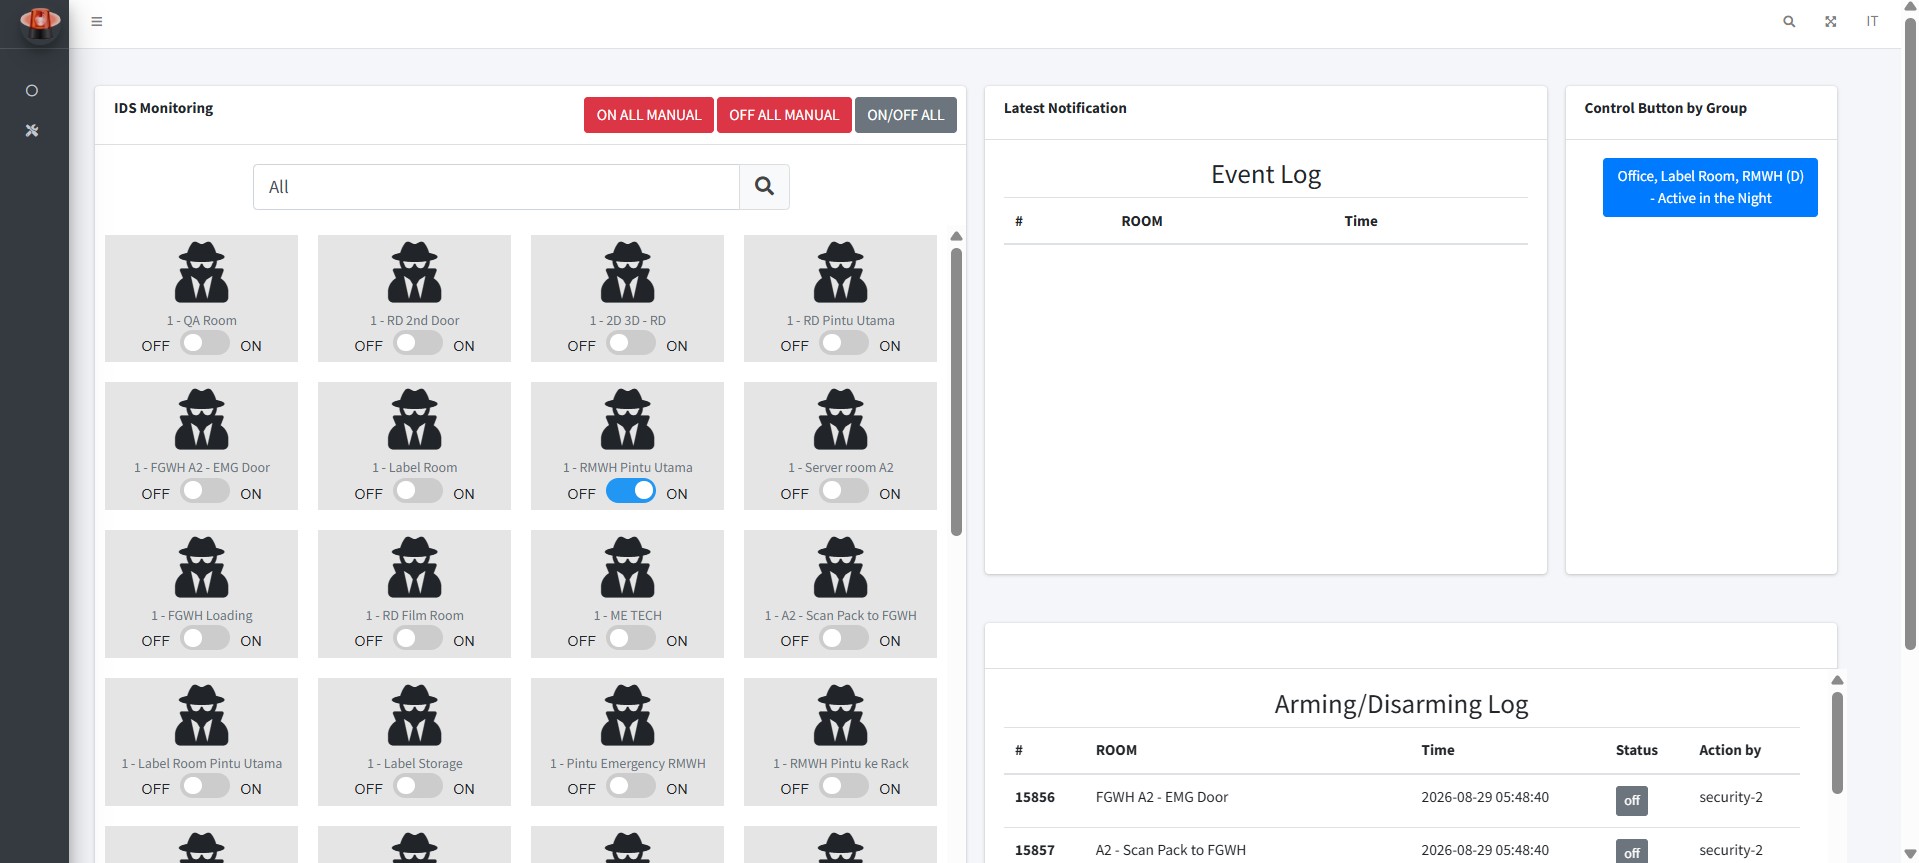Click the ROOM header in Event Log
The width and height of the screenshot is (1919, 863).
1142,221
